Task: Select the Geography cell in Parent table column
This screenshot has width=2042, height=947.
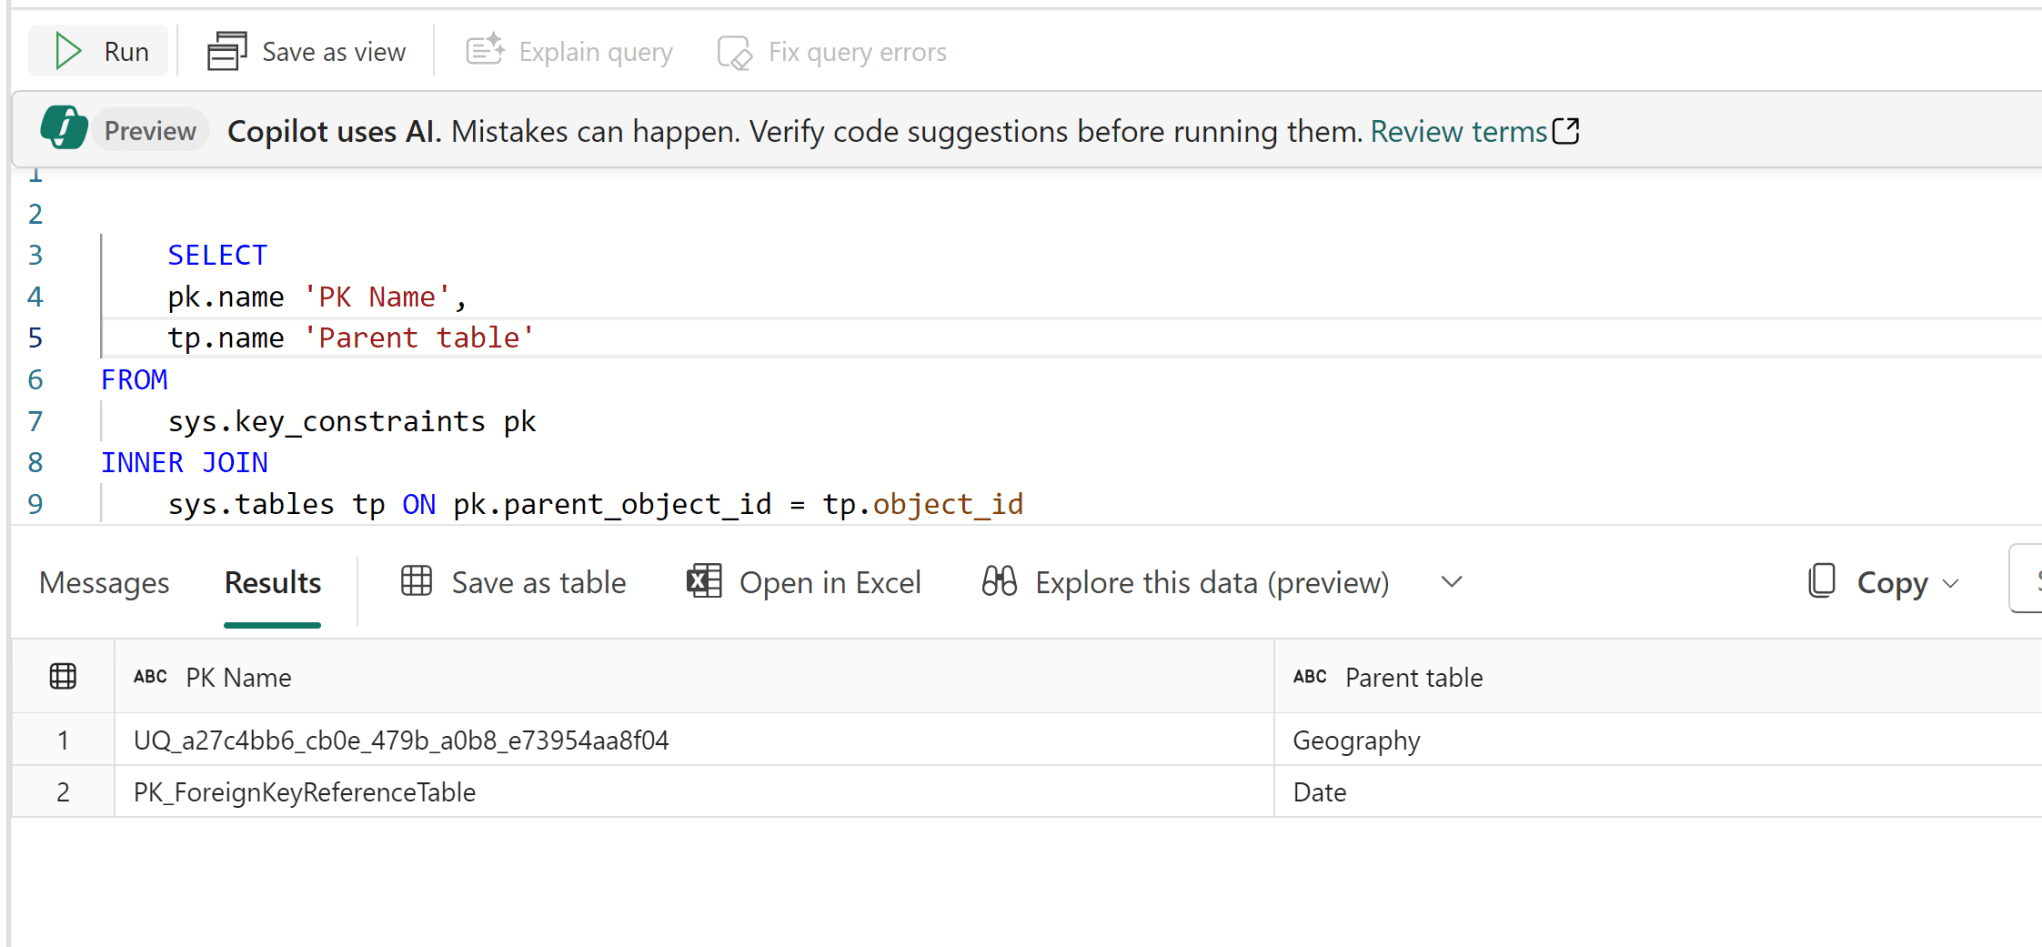Action: coord(1357,740)
